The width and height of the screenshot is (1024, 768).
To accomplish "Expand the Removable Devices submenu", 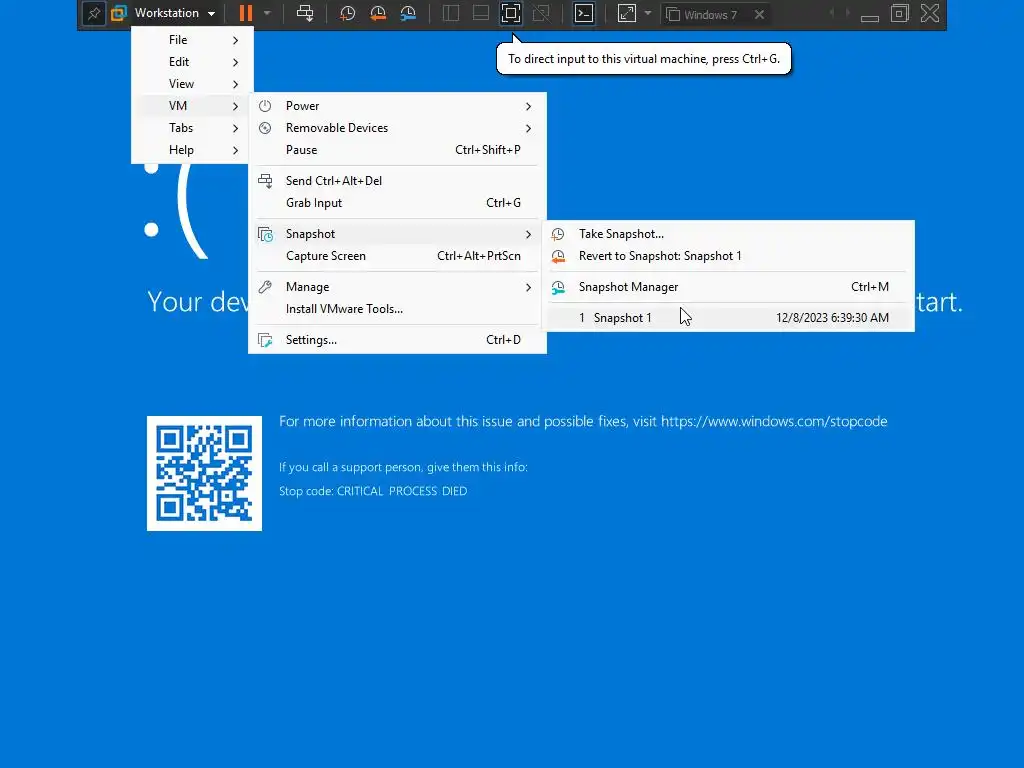I will 397,128.
